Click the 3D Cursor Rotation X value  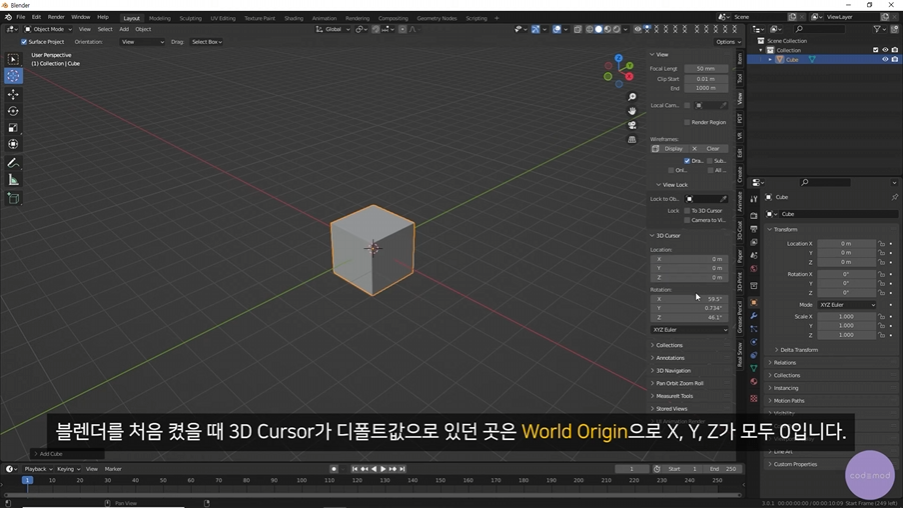[689, 299]
